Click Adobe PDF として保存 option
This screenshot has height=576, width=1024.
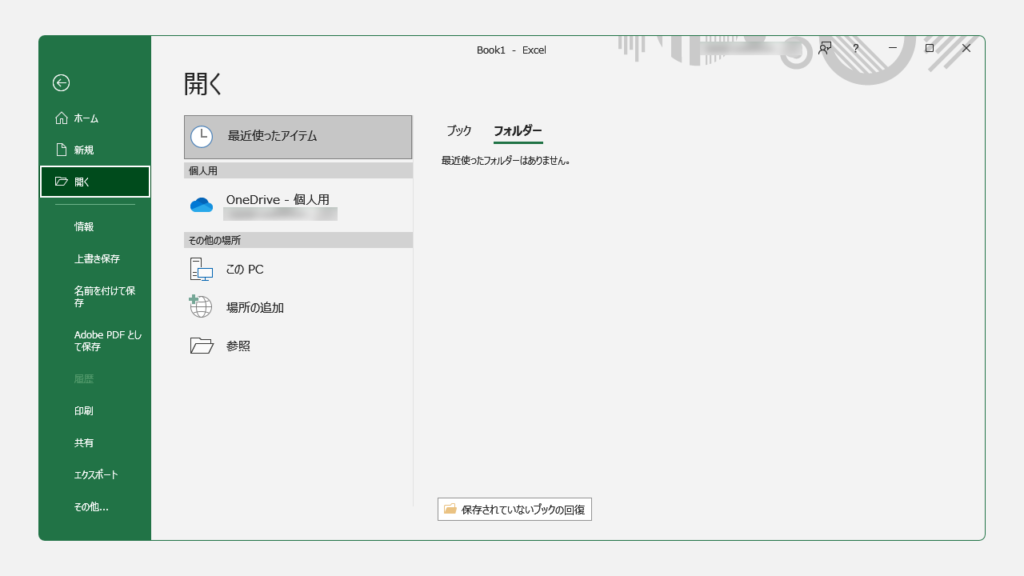[x=107, y=341]
